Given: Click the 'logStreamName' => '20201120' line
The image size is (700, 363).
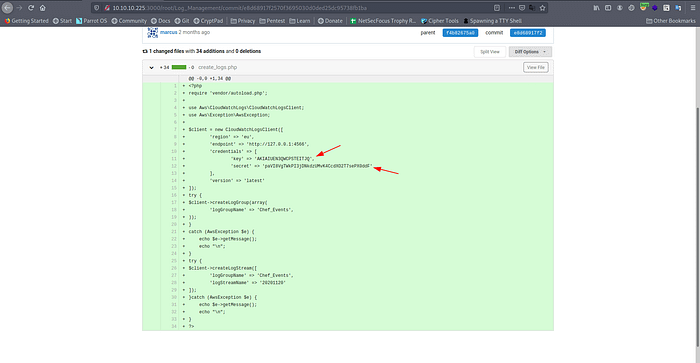Looking at the screenshot, I should pos(348,283).
